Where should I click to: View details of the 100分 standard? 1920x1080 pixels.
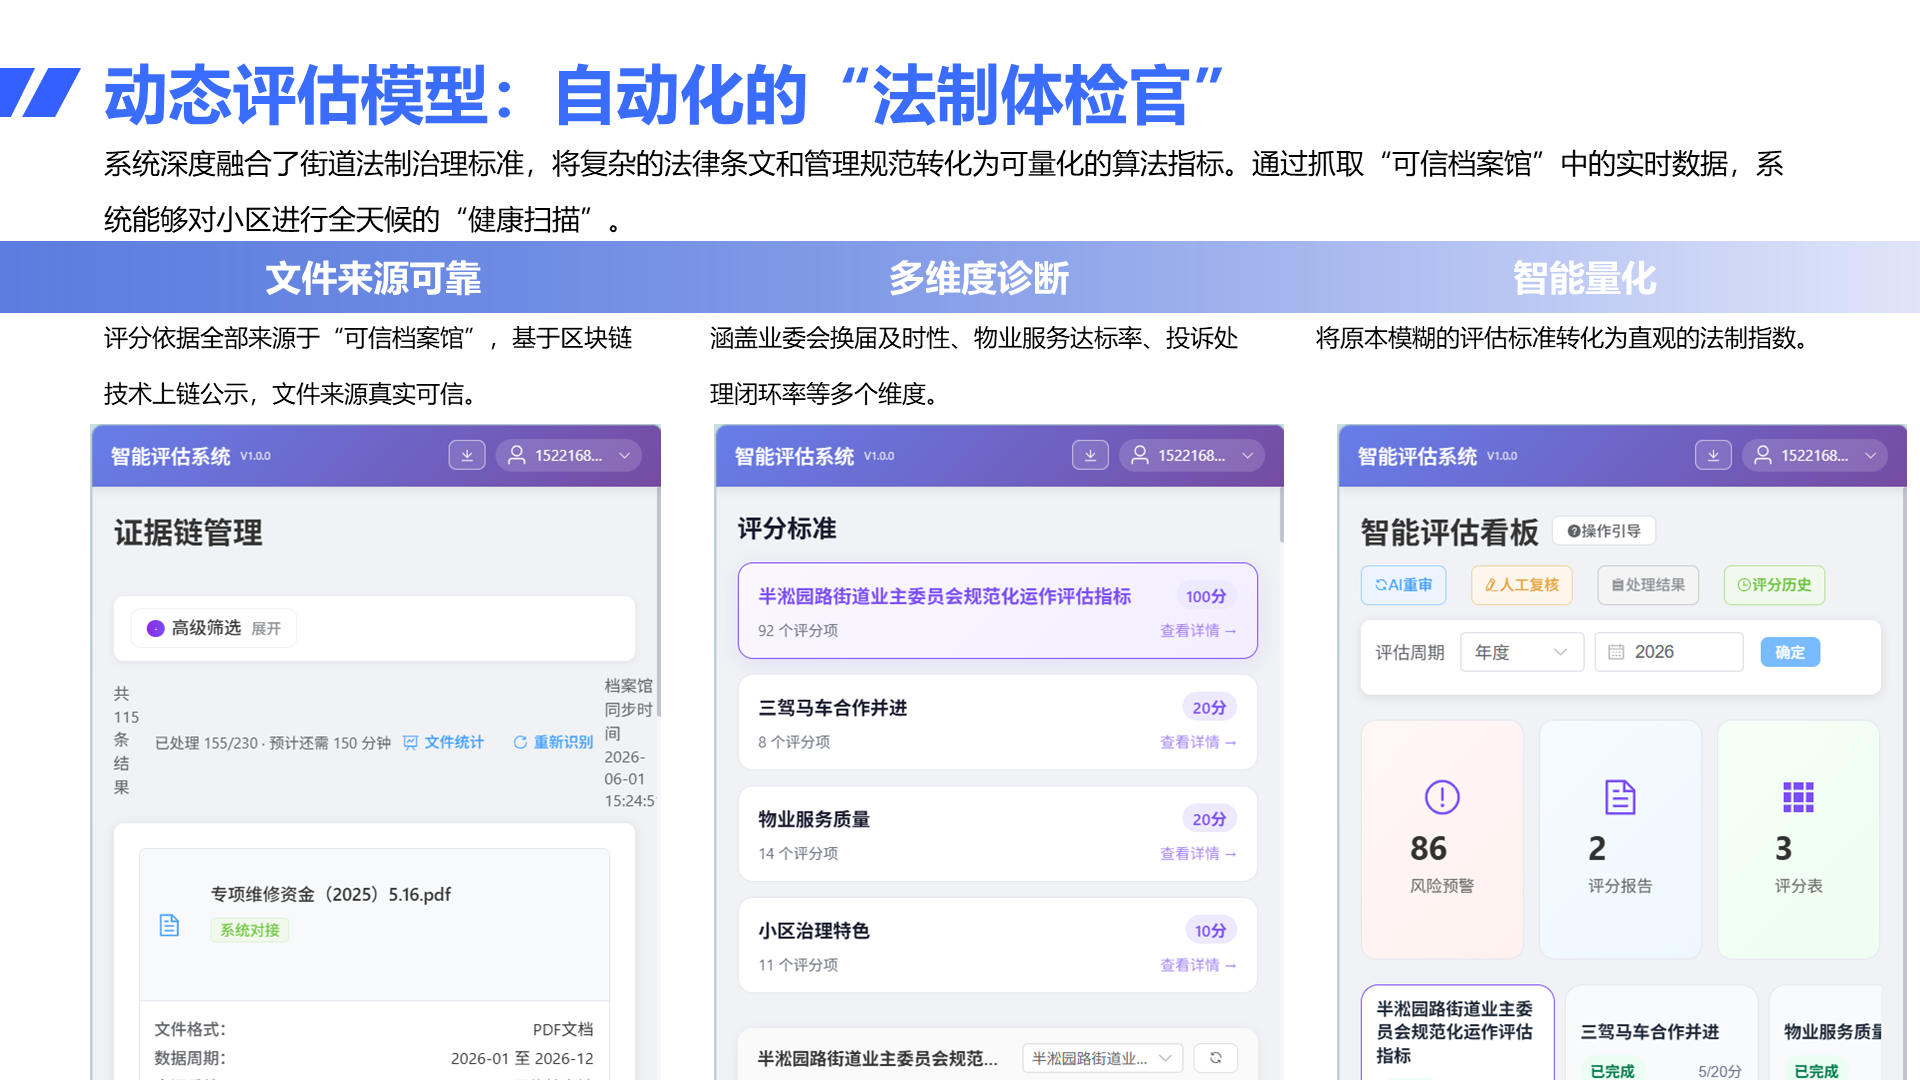click(1198, 631)
